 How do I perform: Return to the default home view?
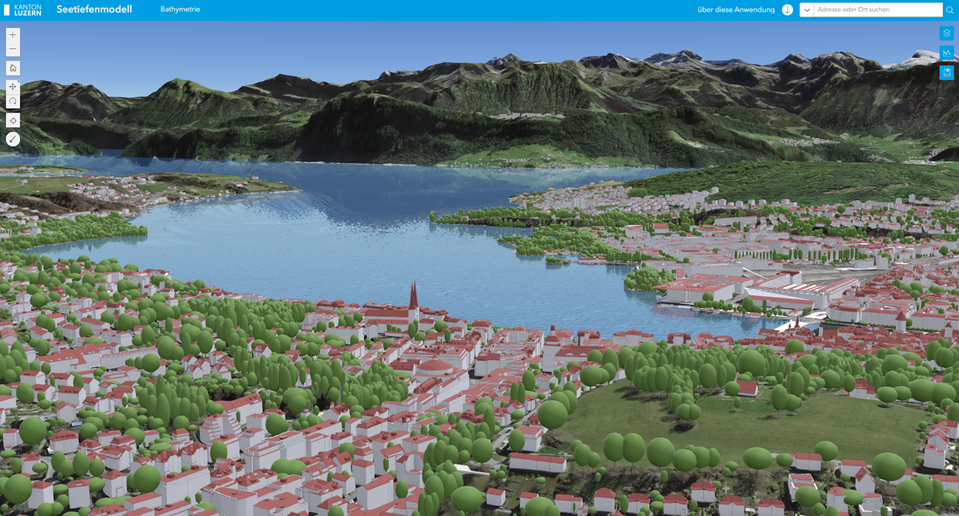12,68
